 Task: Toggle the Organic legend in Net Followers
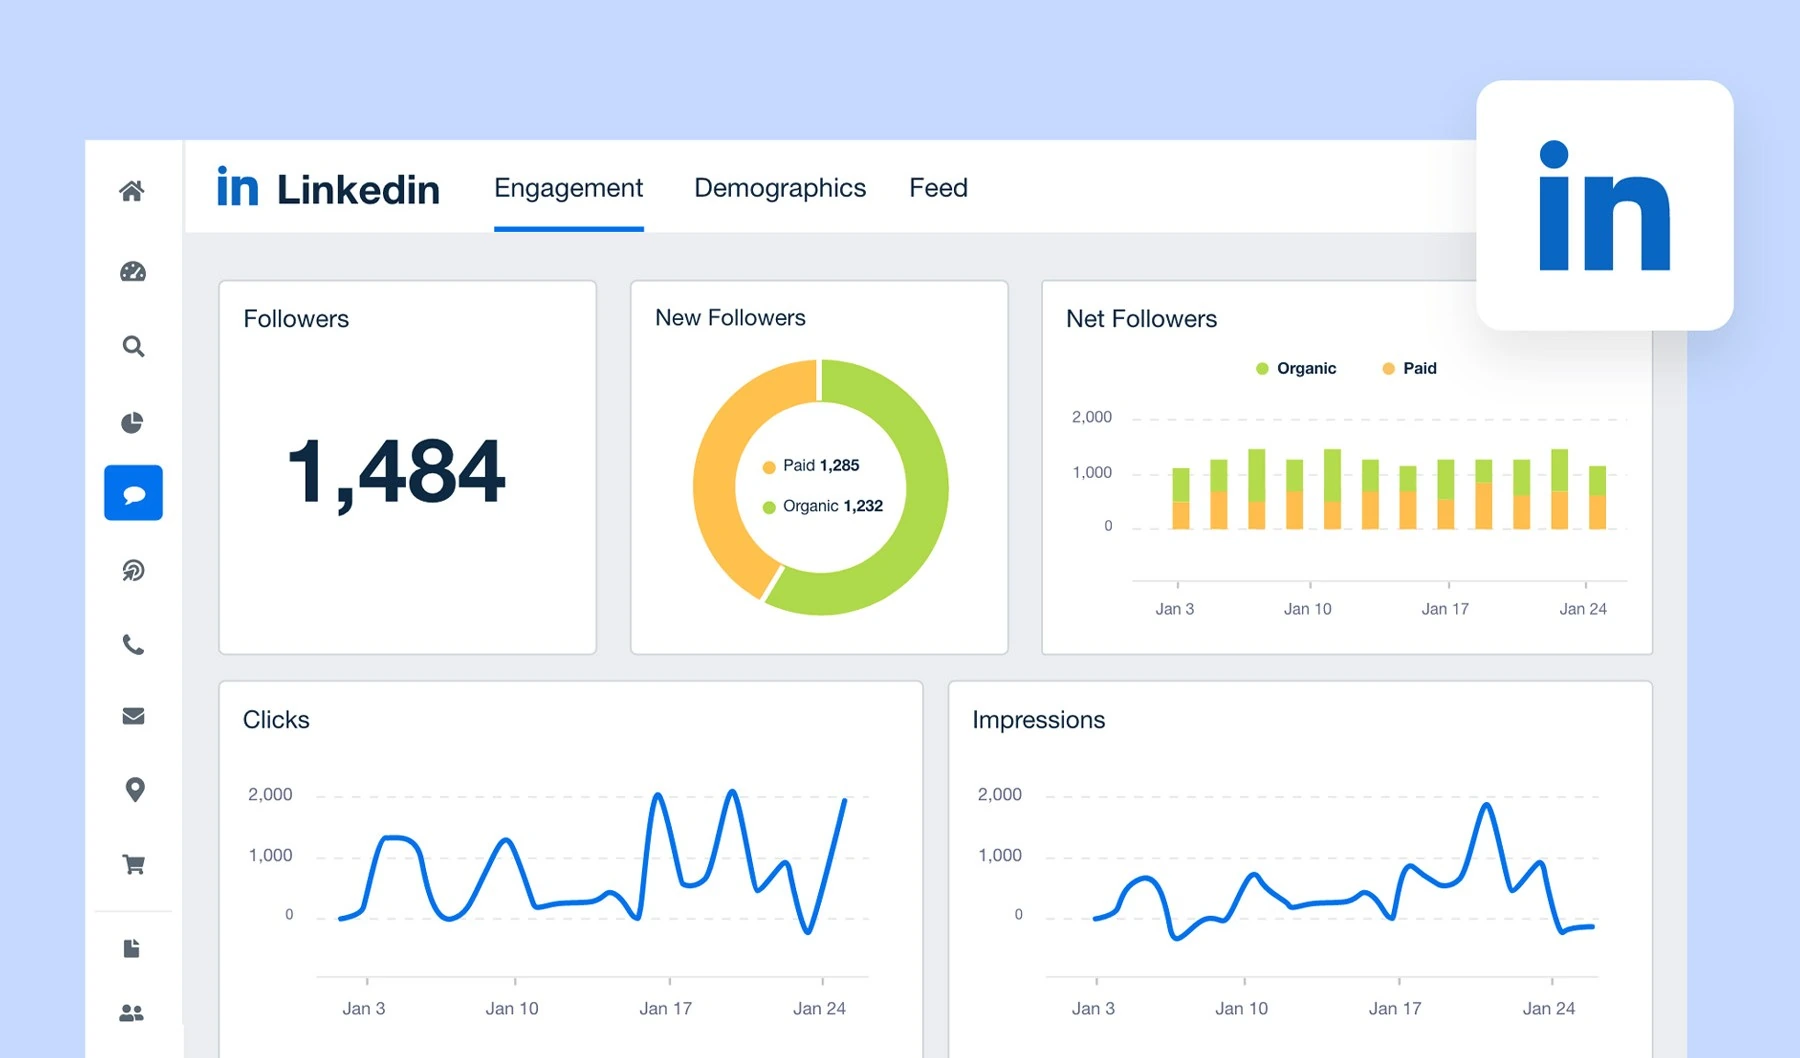(x=1296, y=368)
